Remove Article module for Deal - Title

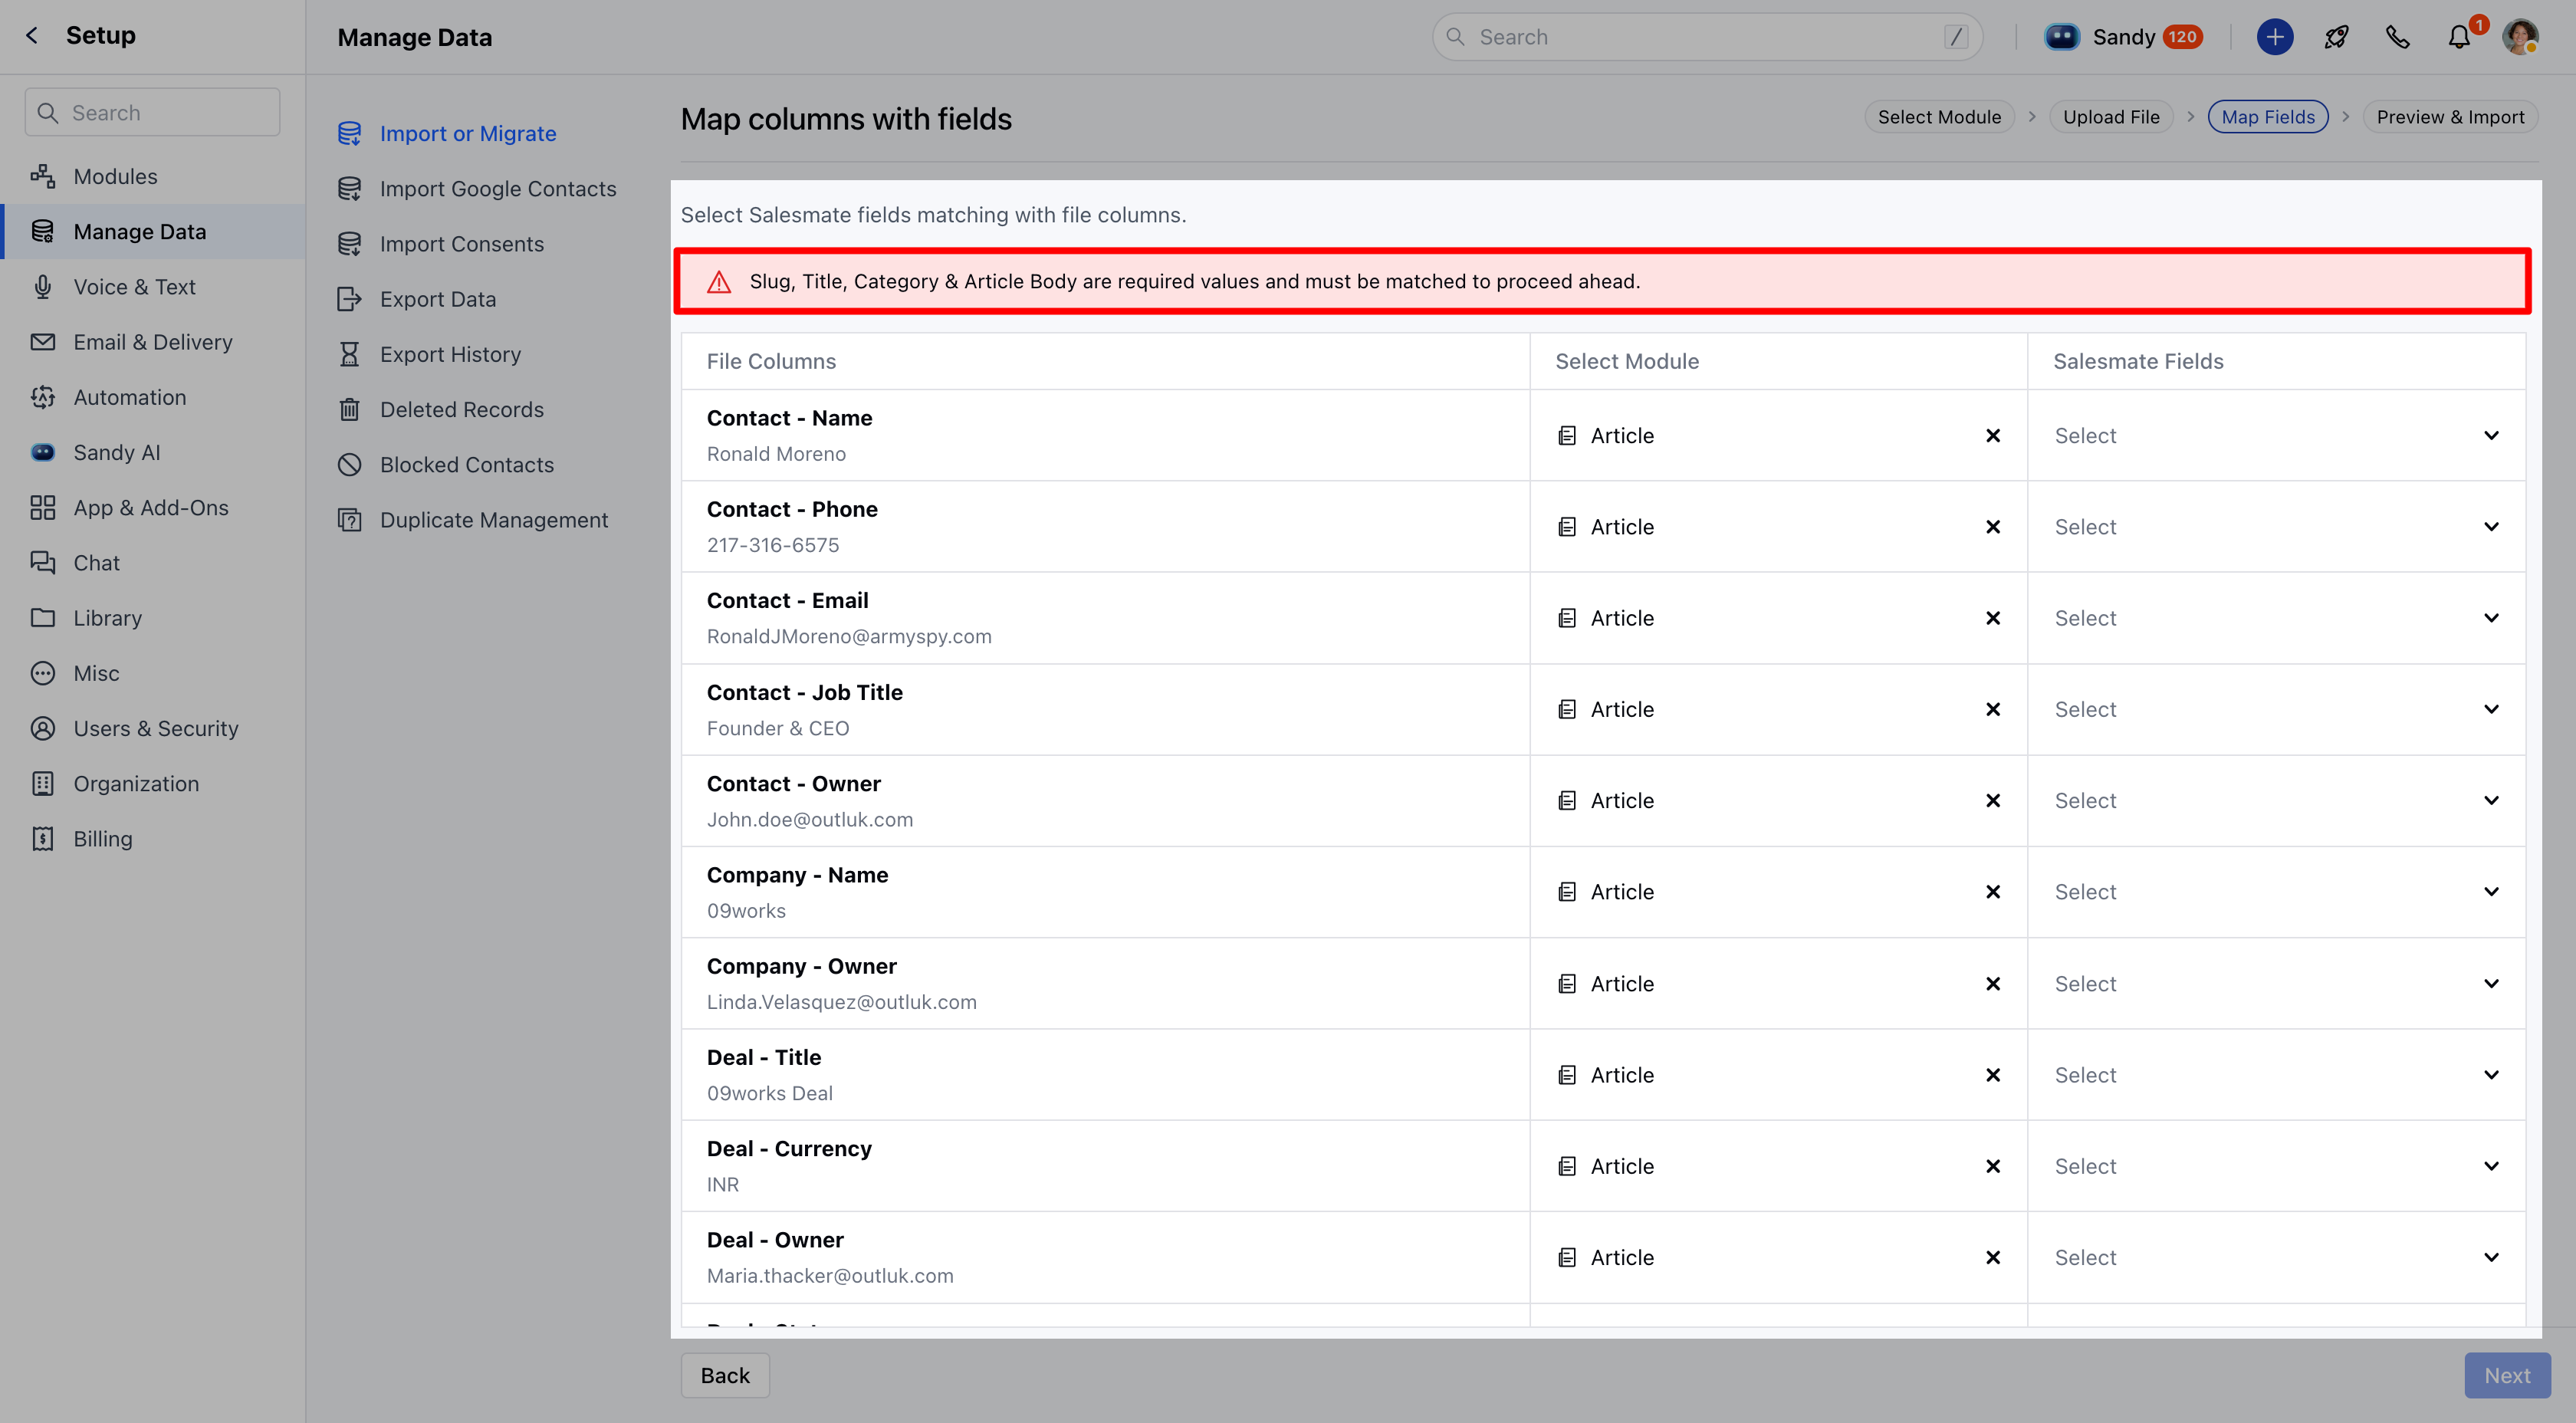[1992, 1075]
